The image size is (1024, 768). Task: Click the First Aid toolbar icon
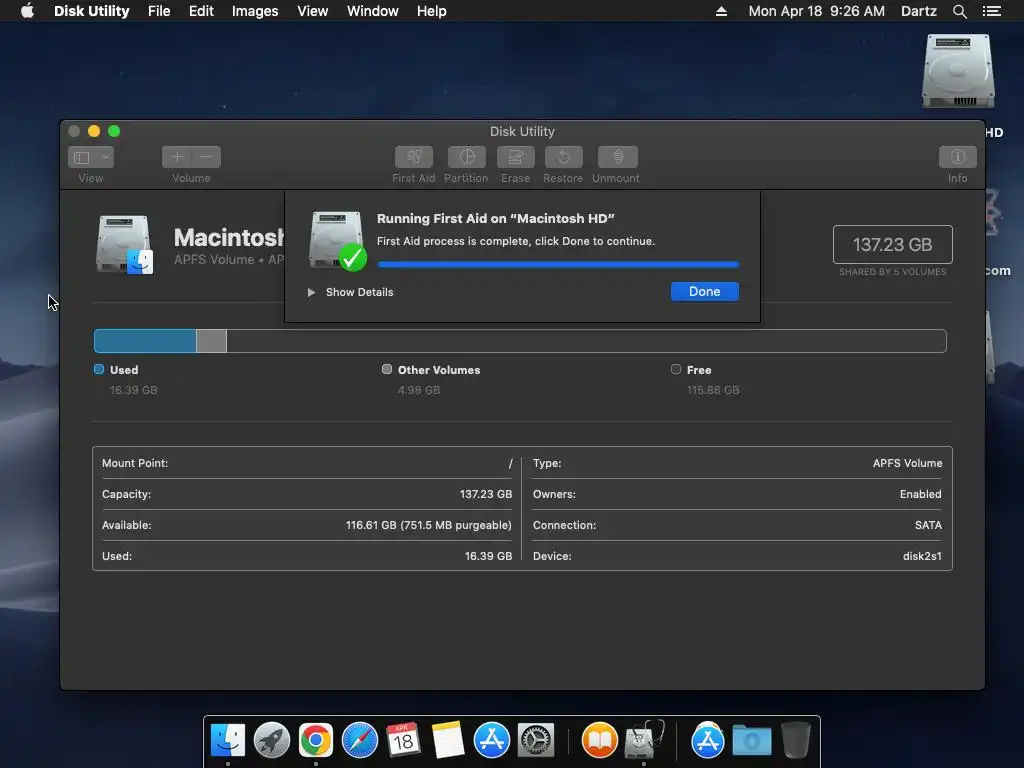(413, 157)
